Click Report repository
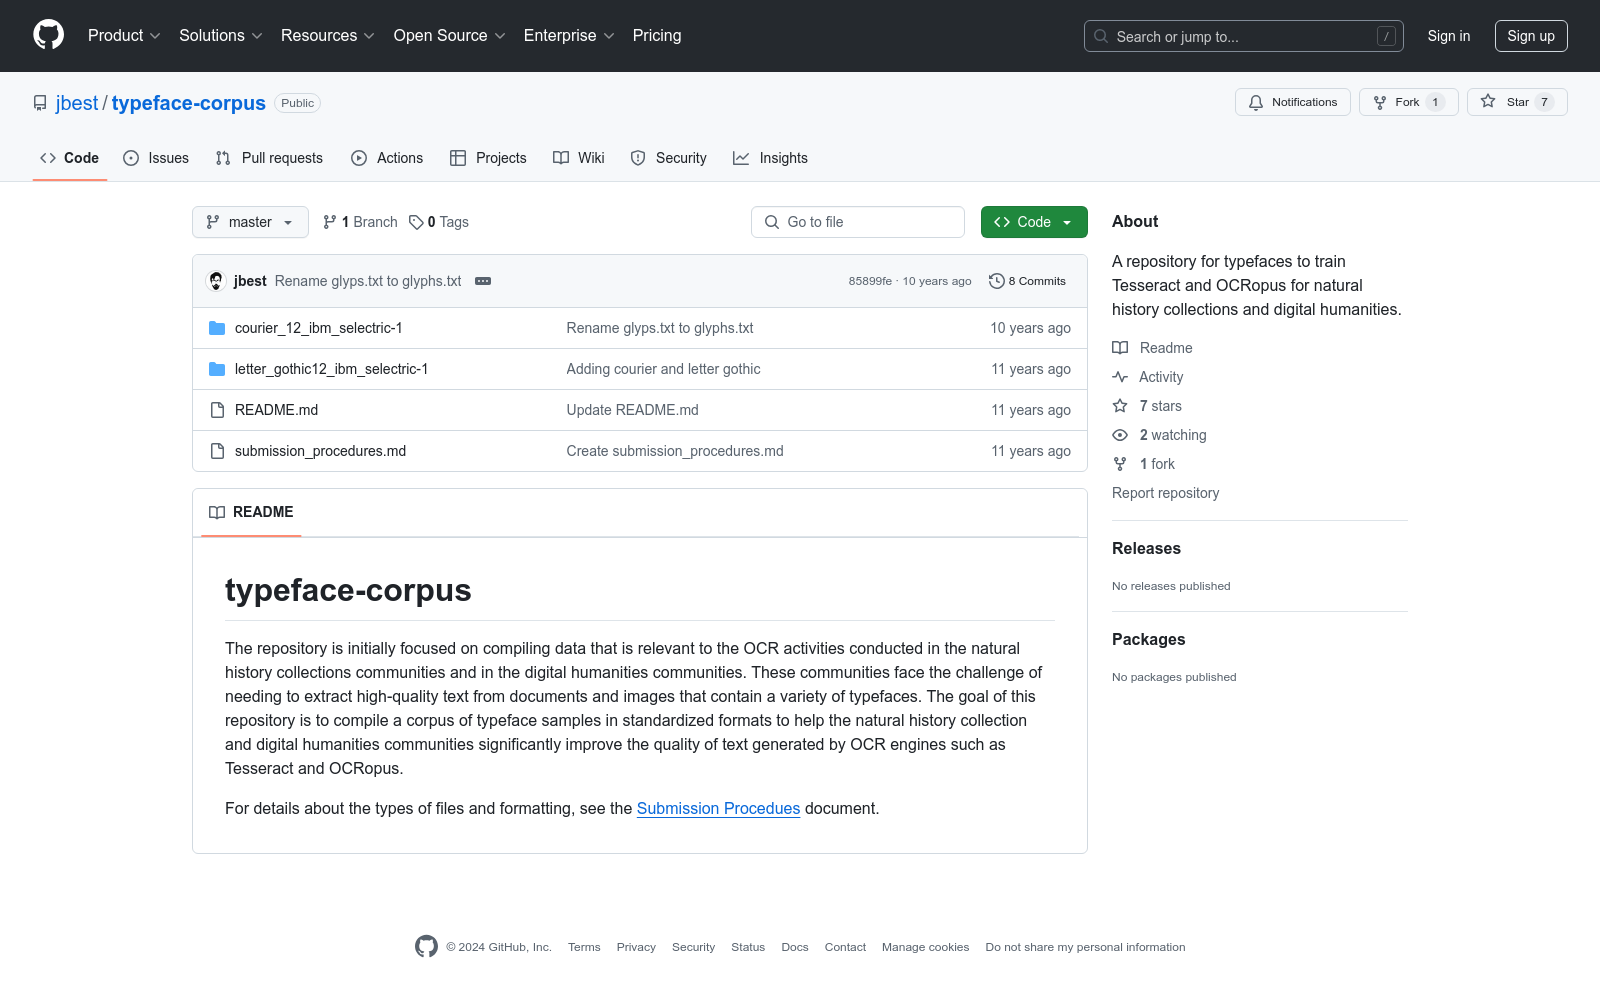This screenshot has width=1600, height=1000. [x=1166, y=493]
